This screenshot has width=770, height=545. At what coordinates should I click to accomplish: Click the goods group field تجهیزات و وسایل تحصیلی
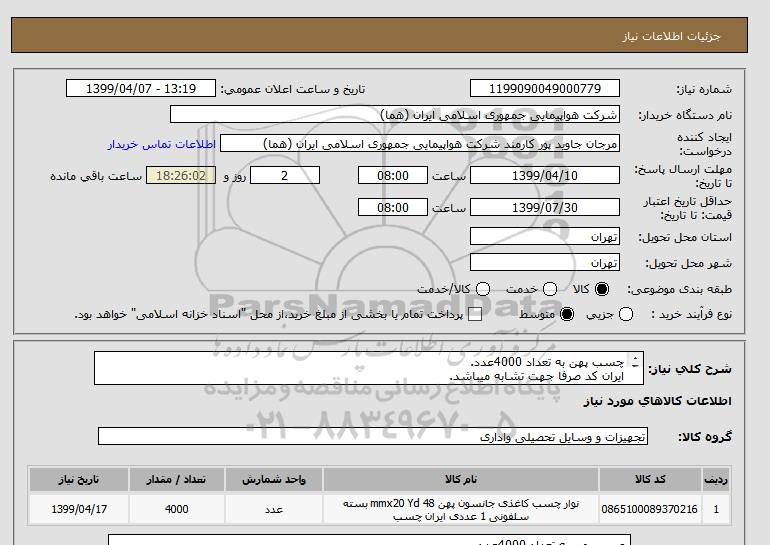(x=373, y=436)
